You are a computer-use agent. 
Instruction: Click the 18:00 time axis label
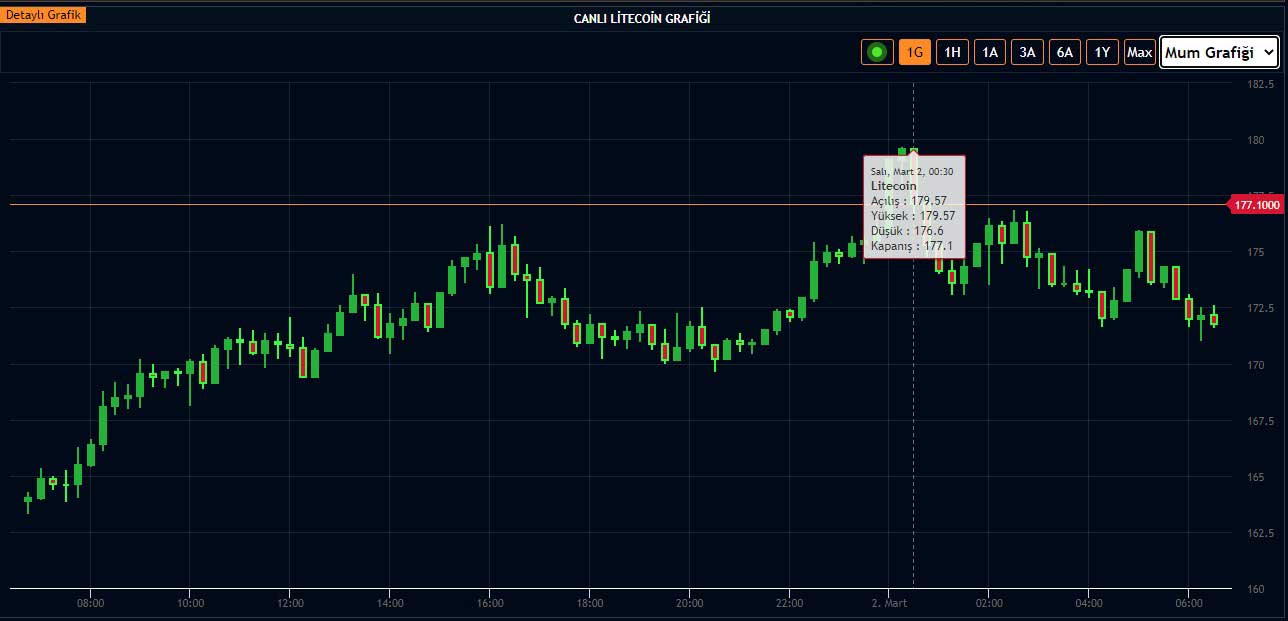point(590,603)
